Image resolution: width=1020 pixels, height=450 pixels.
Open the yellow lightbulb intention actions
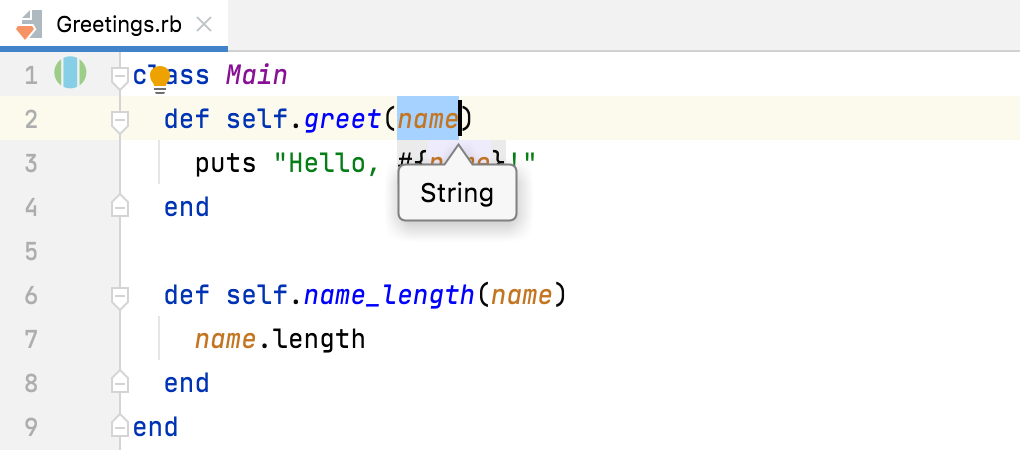[160, 77]
